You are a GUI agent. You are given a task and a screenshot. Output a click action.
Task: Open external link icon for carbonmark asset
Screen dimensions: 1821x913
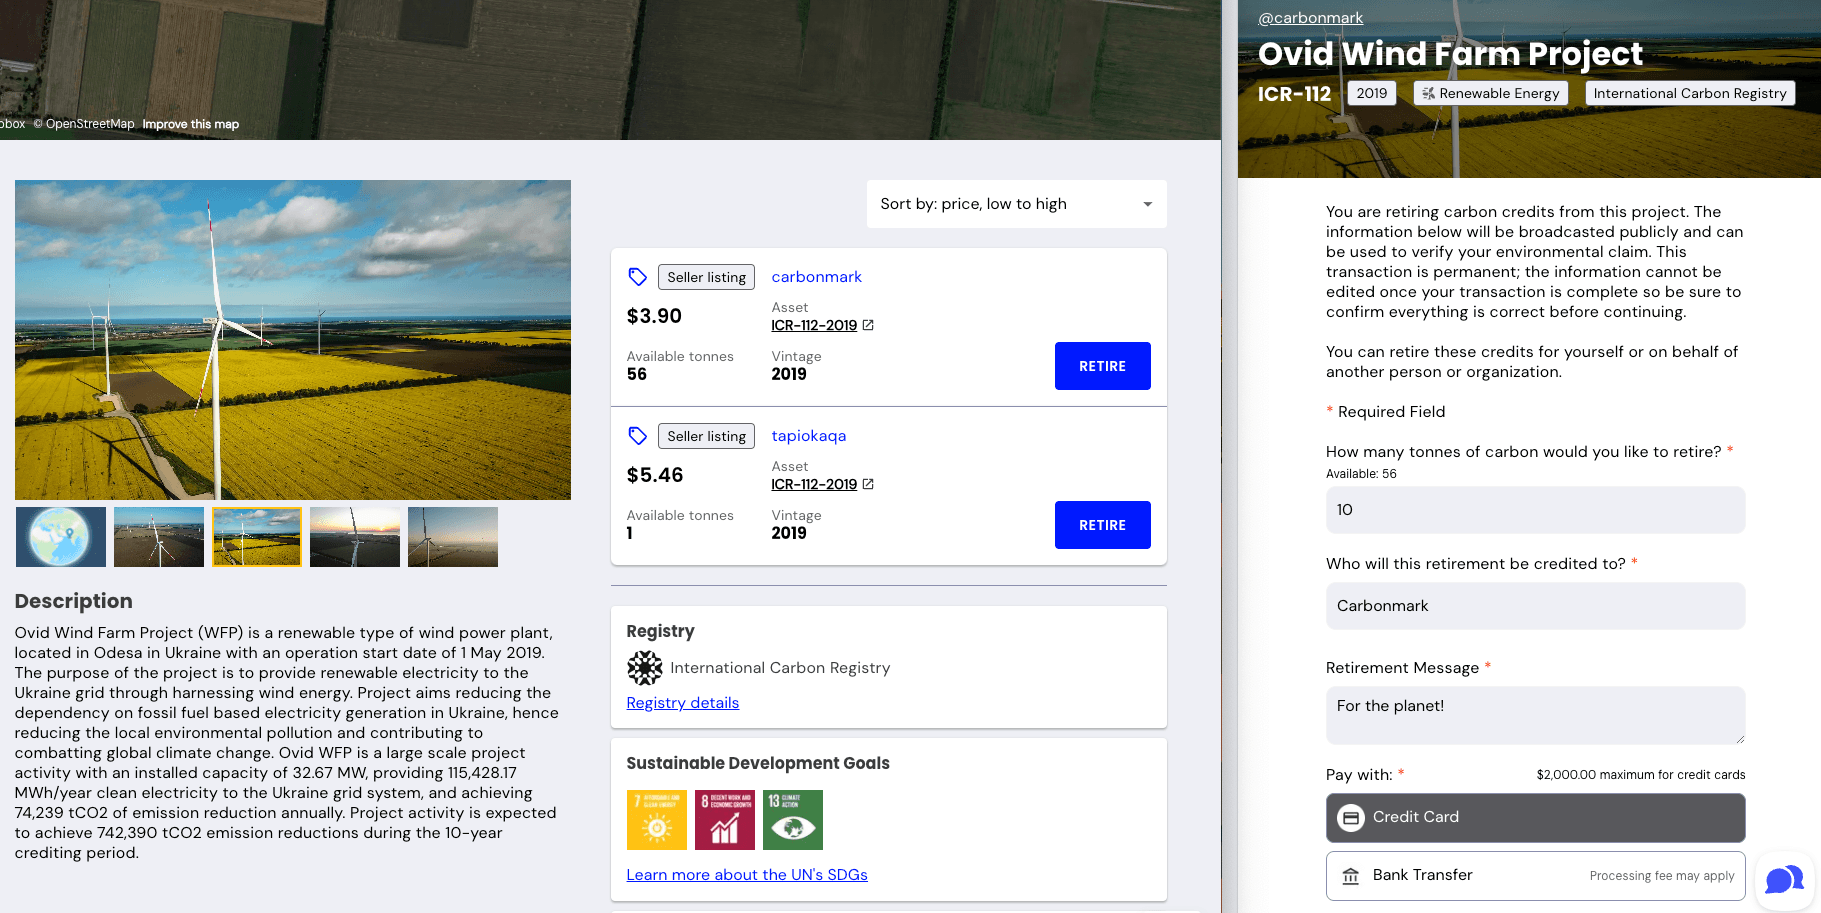coord(868,325)
